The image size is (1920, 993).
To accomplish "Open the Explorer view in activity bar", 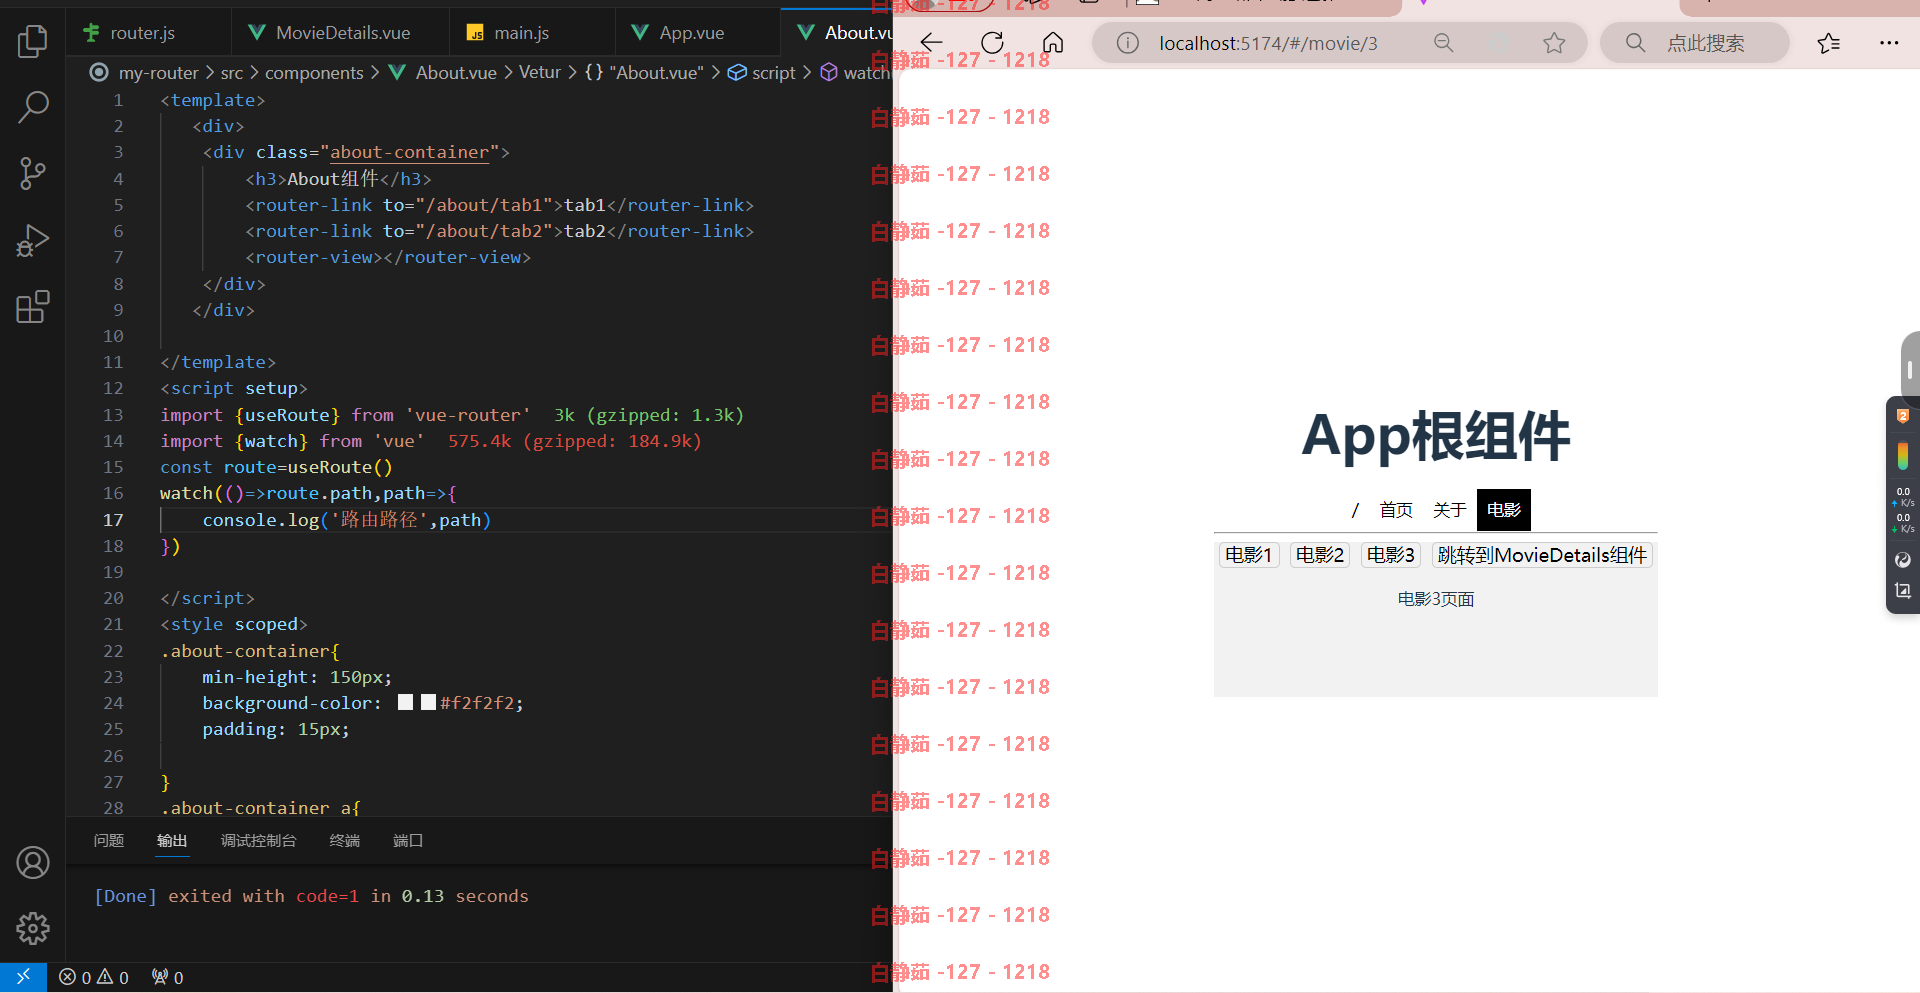I will (33, 41).
